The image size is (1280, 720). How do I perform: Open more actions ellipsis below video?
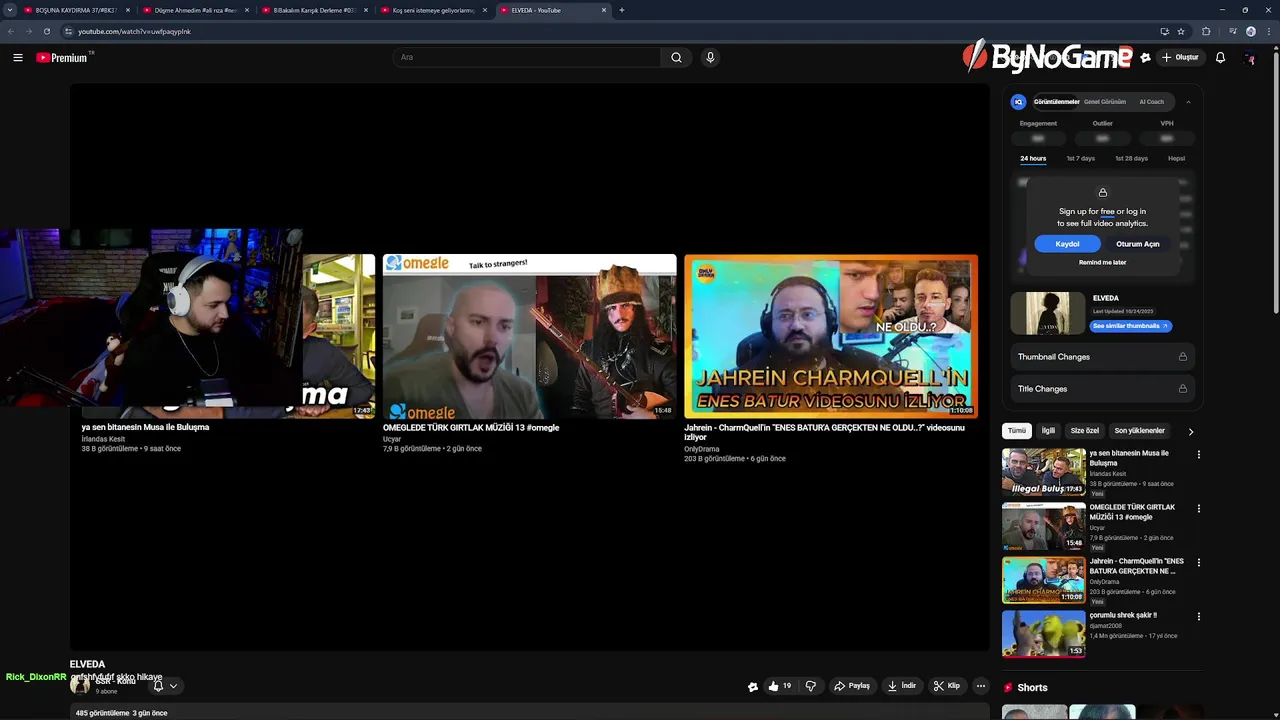click(x=981, y=686)
